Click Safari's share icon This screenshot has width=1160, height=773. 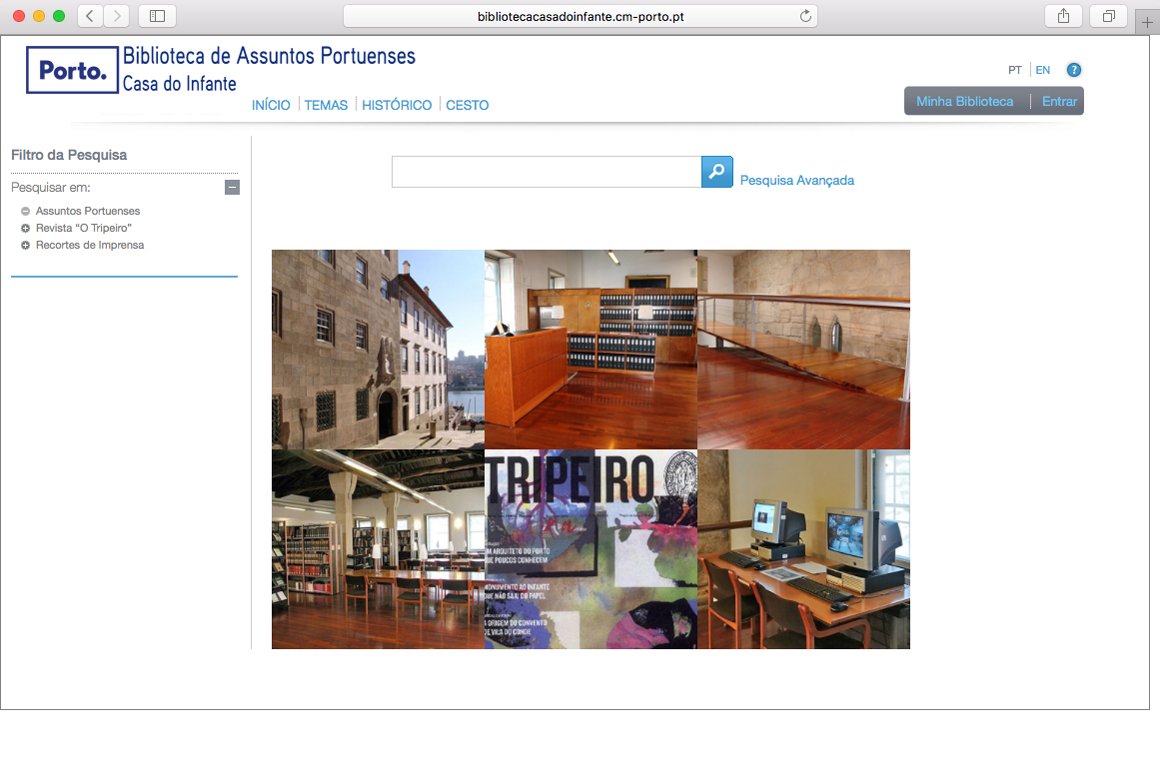pos(1063,16)
